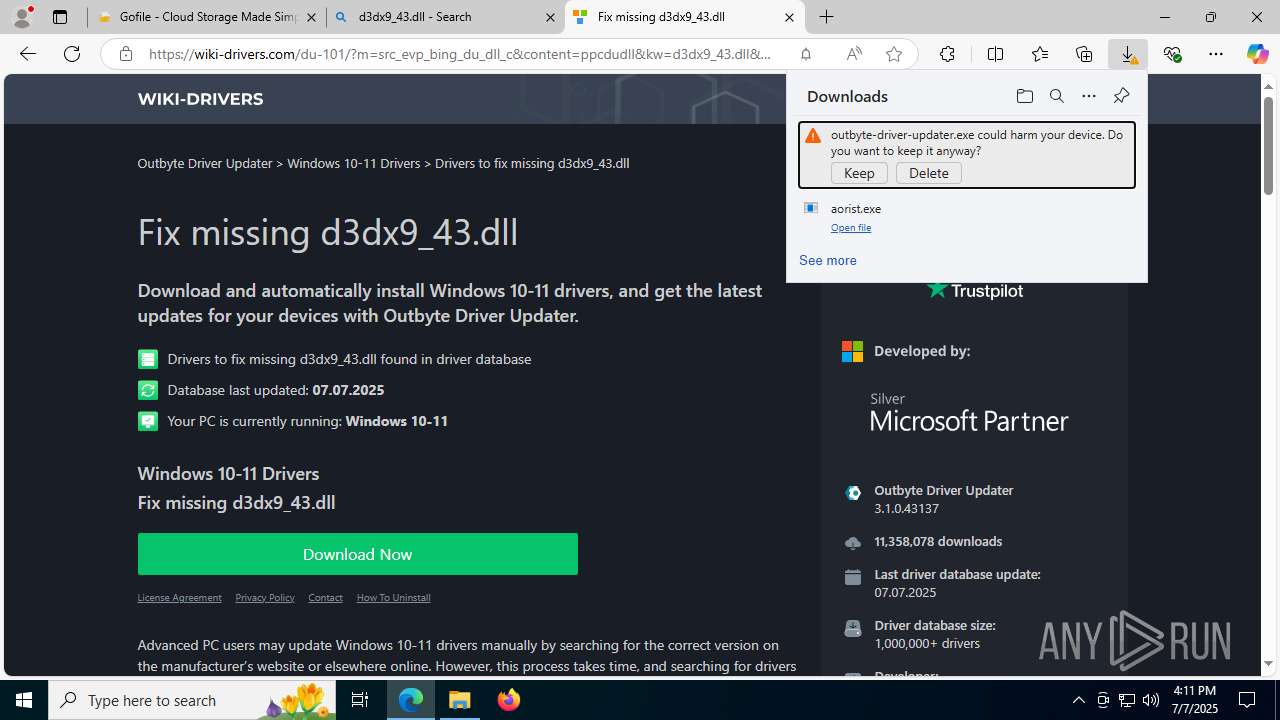Open the browser profile icon

[x=22, y=17]
